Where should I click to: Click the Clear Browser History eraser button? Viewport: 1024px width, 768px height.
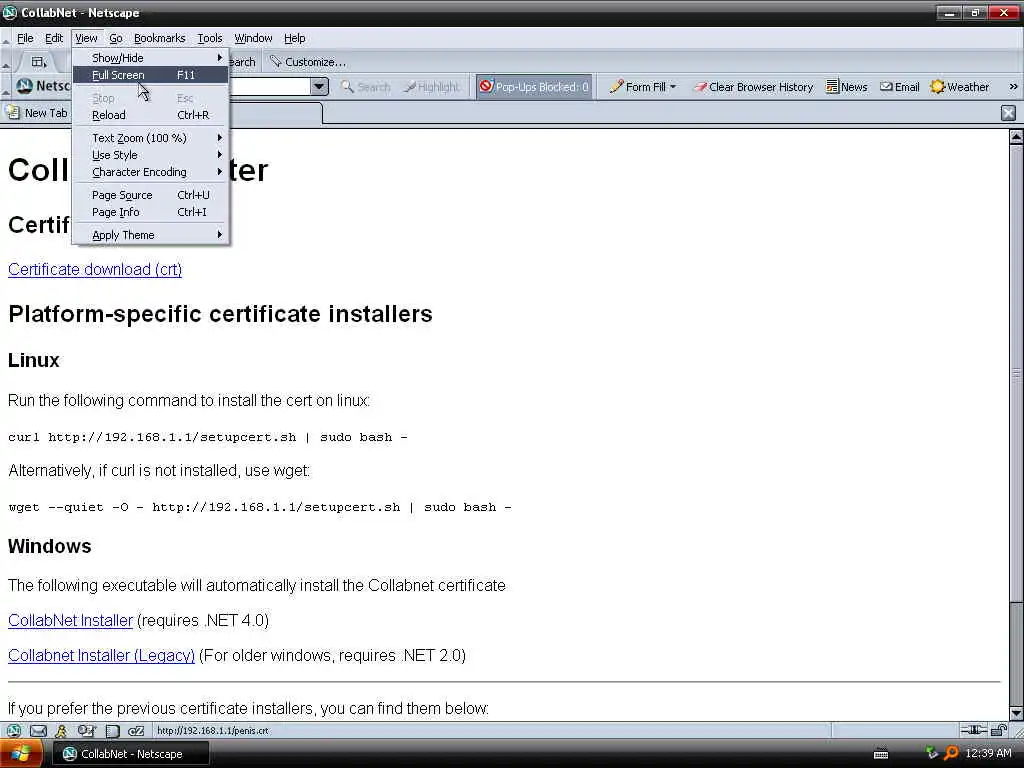pyautogui.click(x=754, y=87)
